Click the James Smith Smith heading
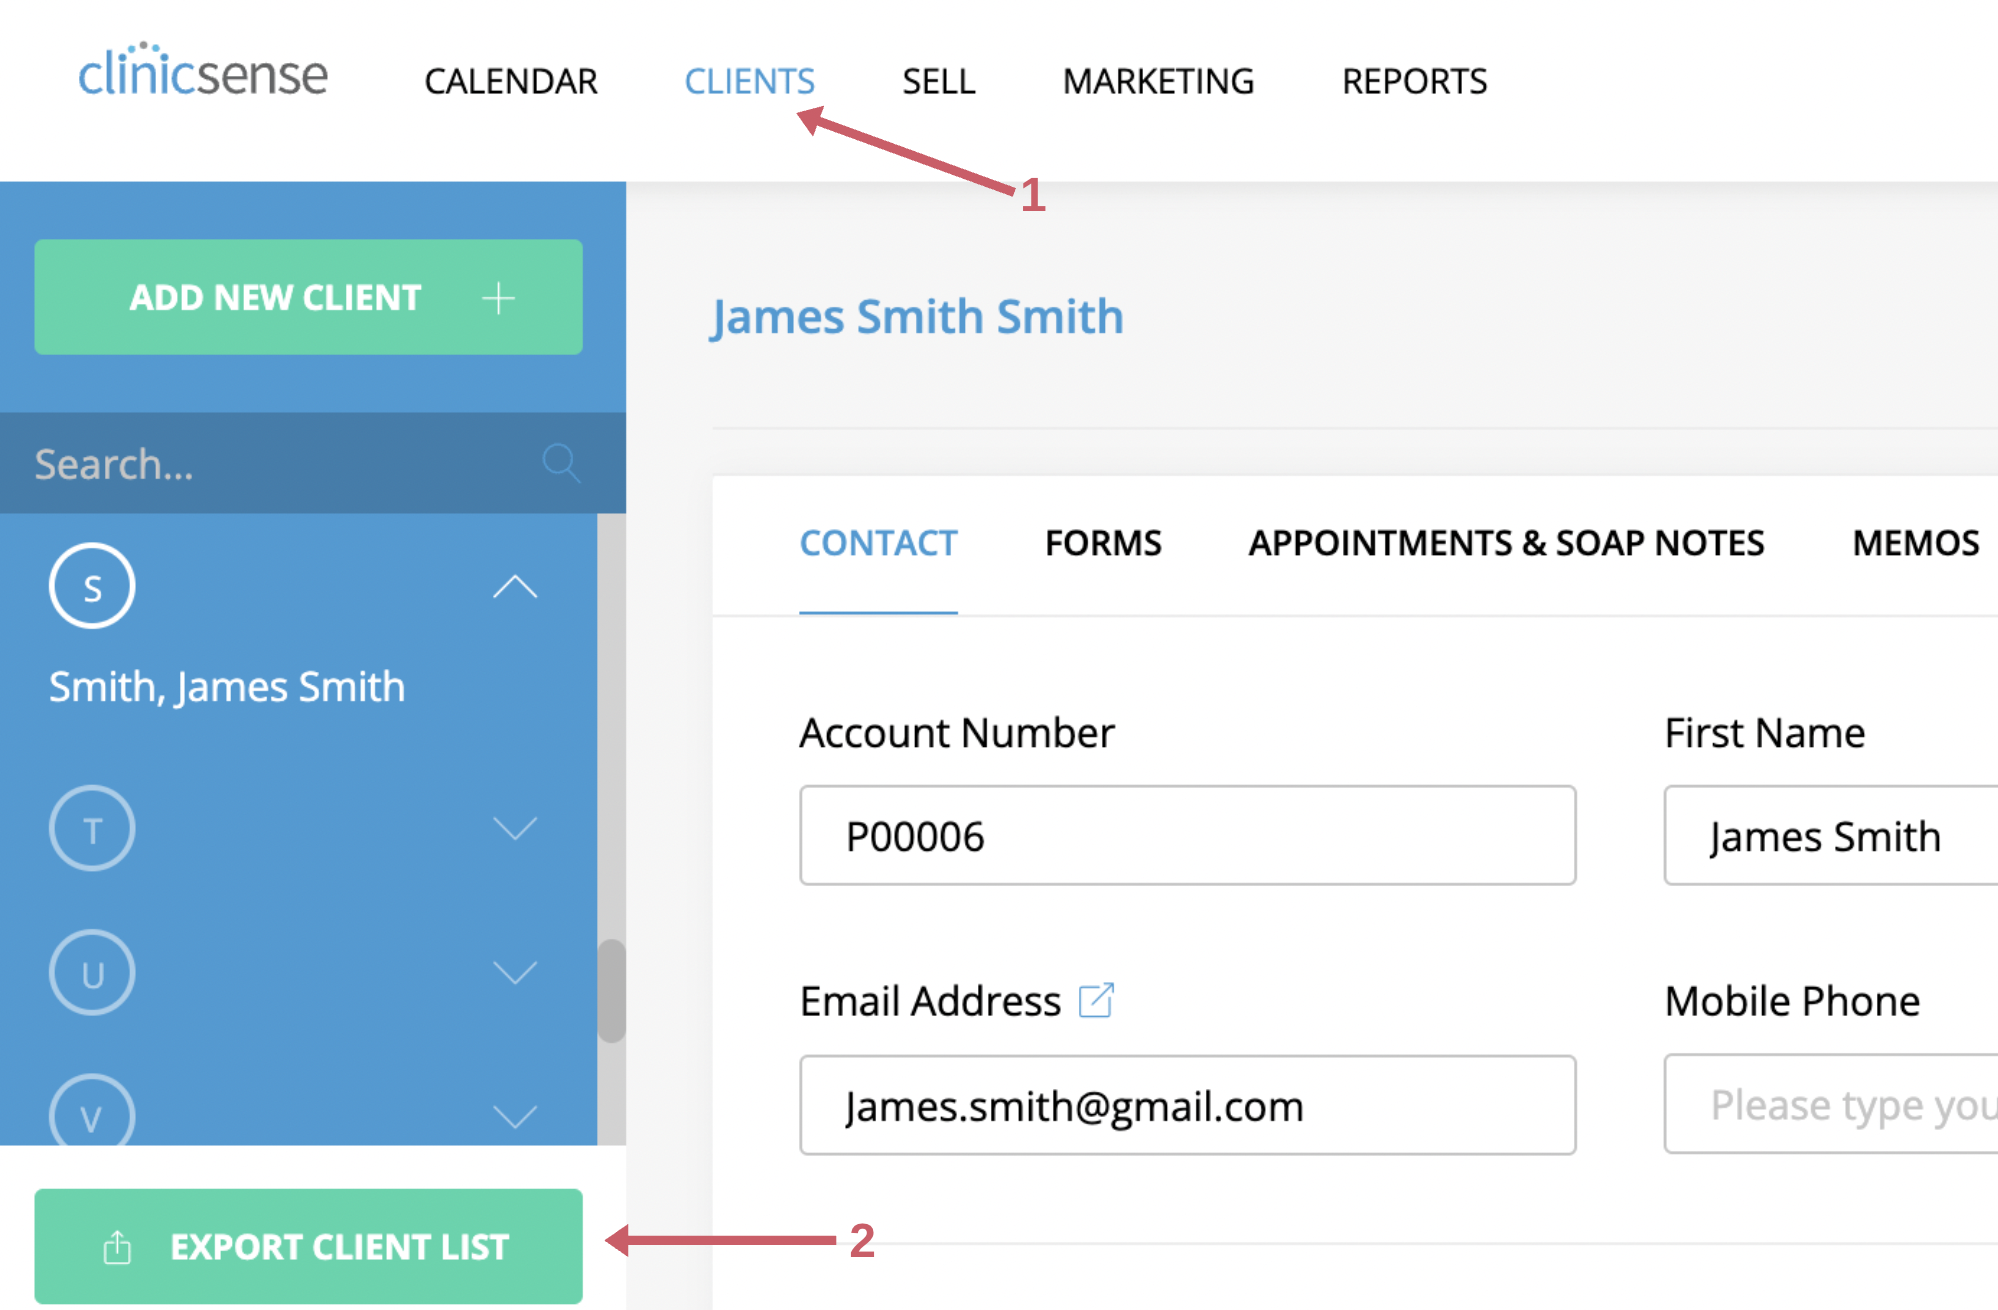Image resolution: width=1998 pixels, height=1310 pixels. [x=917, y=317]
